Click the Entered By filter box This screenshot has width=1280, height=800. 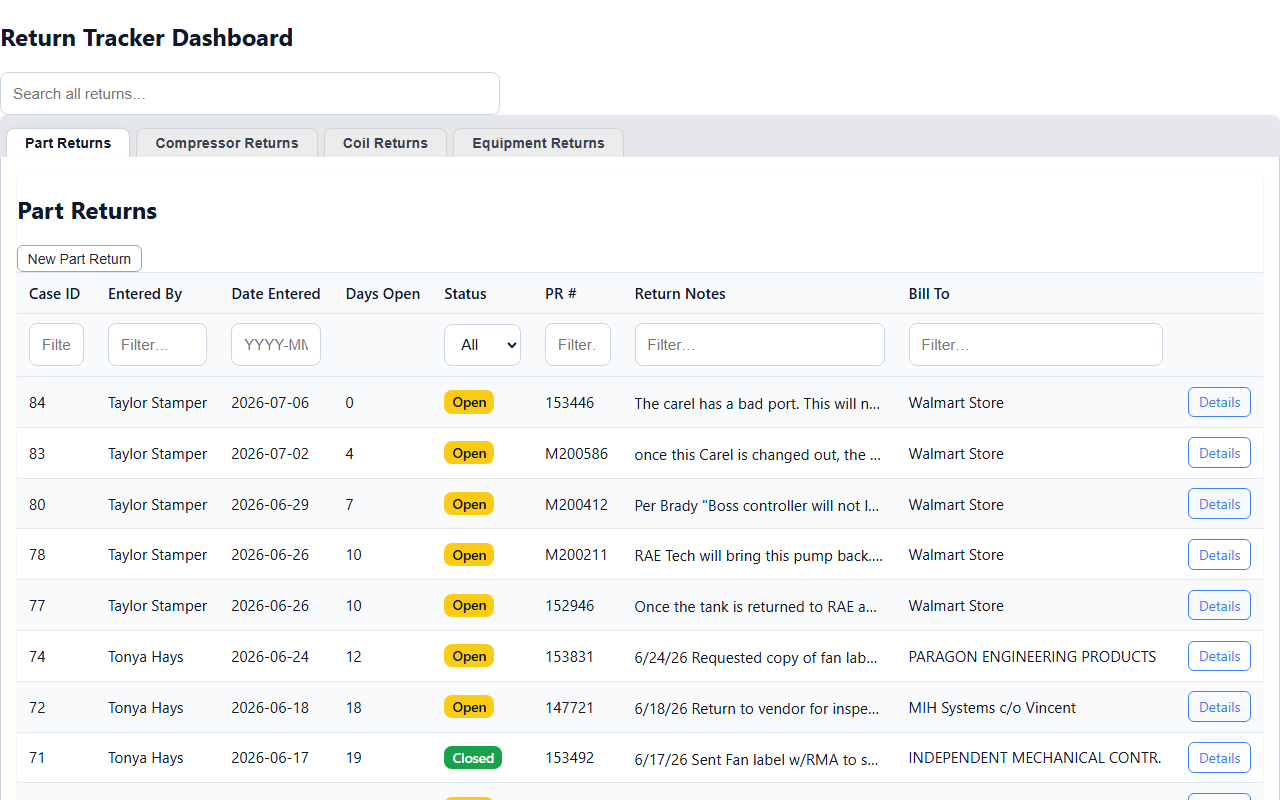click(x=157, y=345)
